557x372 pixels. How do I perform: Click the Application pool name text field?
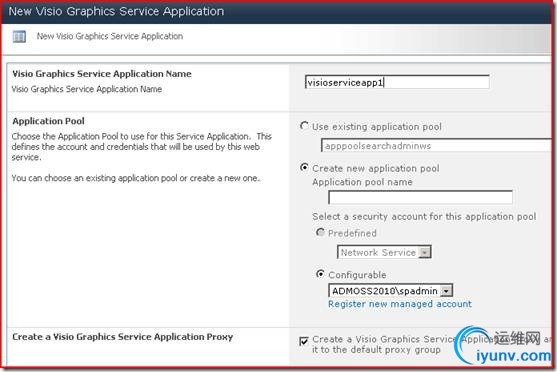[420, 197]
